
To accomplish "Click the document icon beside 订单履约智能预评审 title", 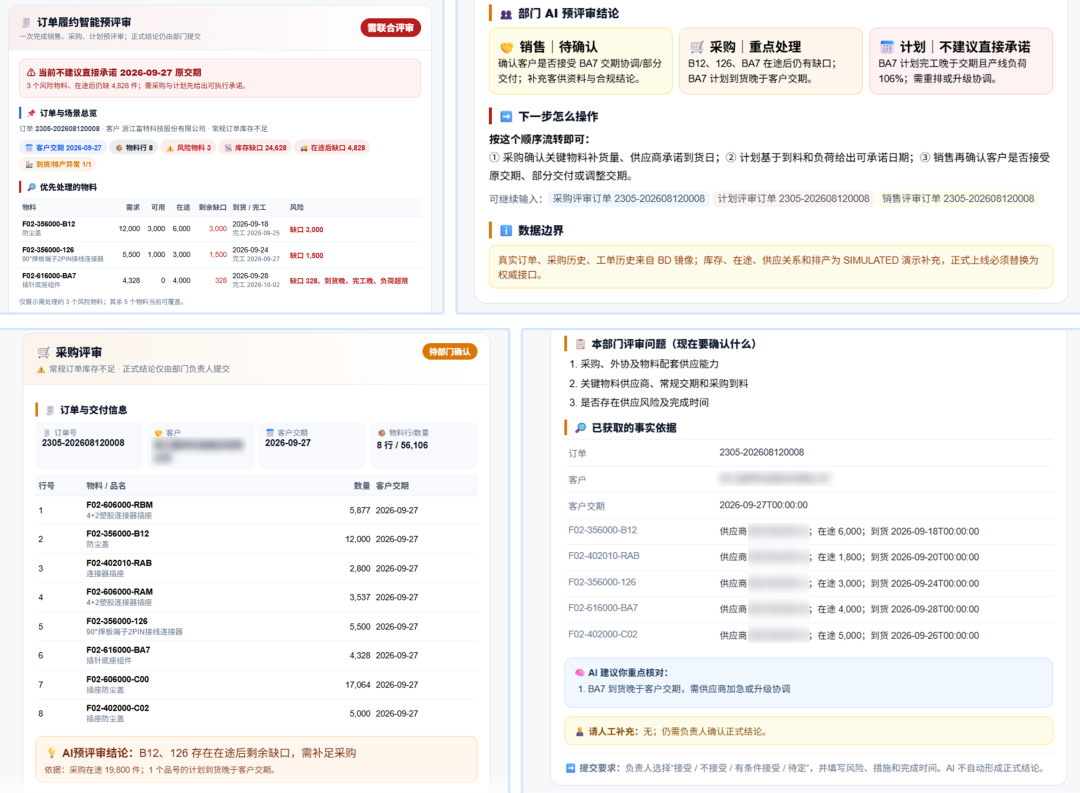I will pos(25,23).
